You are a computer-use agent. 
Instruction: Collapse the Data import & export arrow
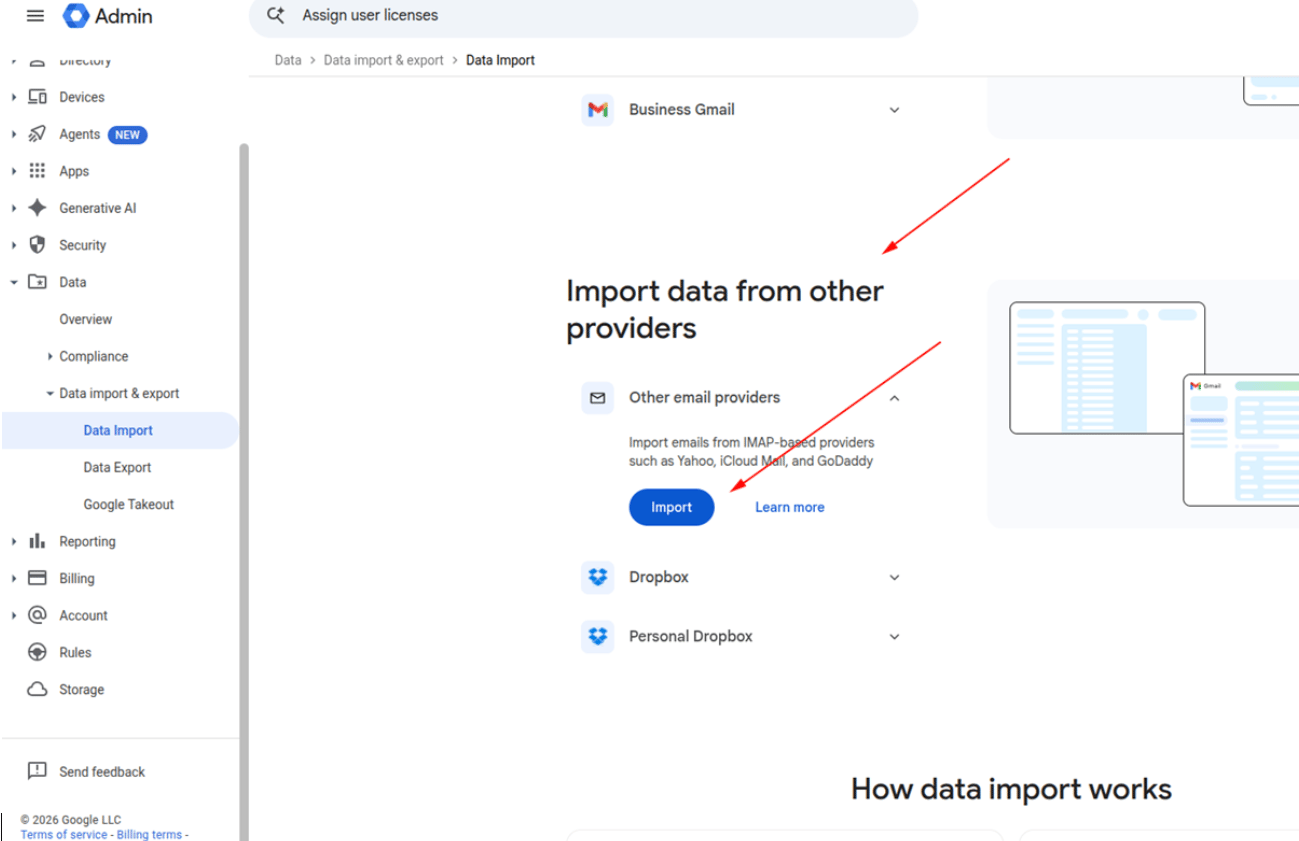(x=50, y=393)
